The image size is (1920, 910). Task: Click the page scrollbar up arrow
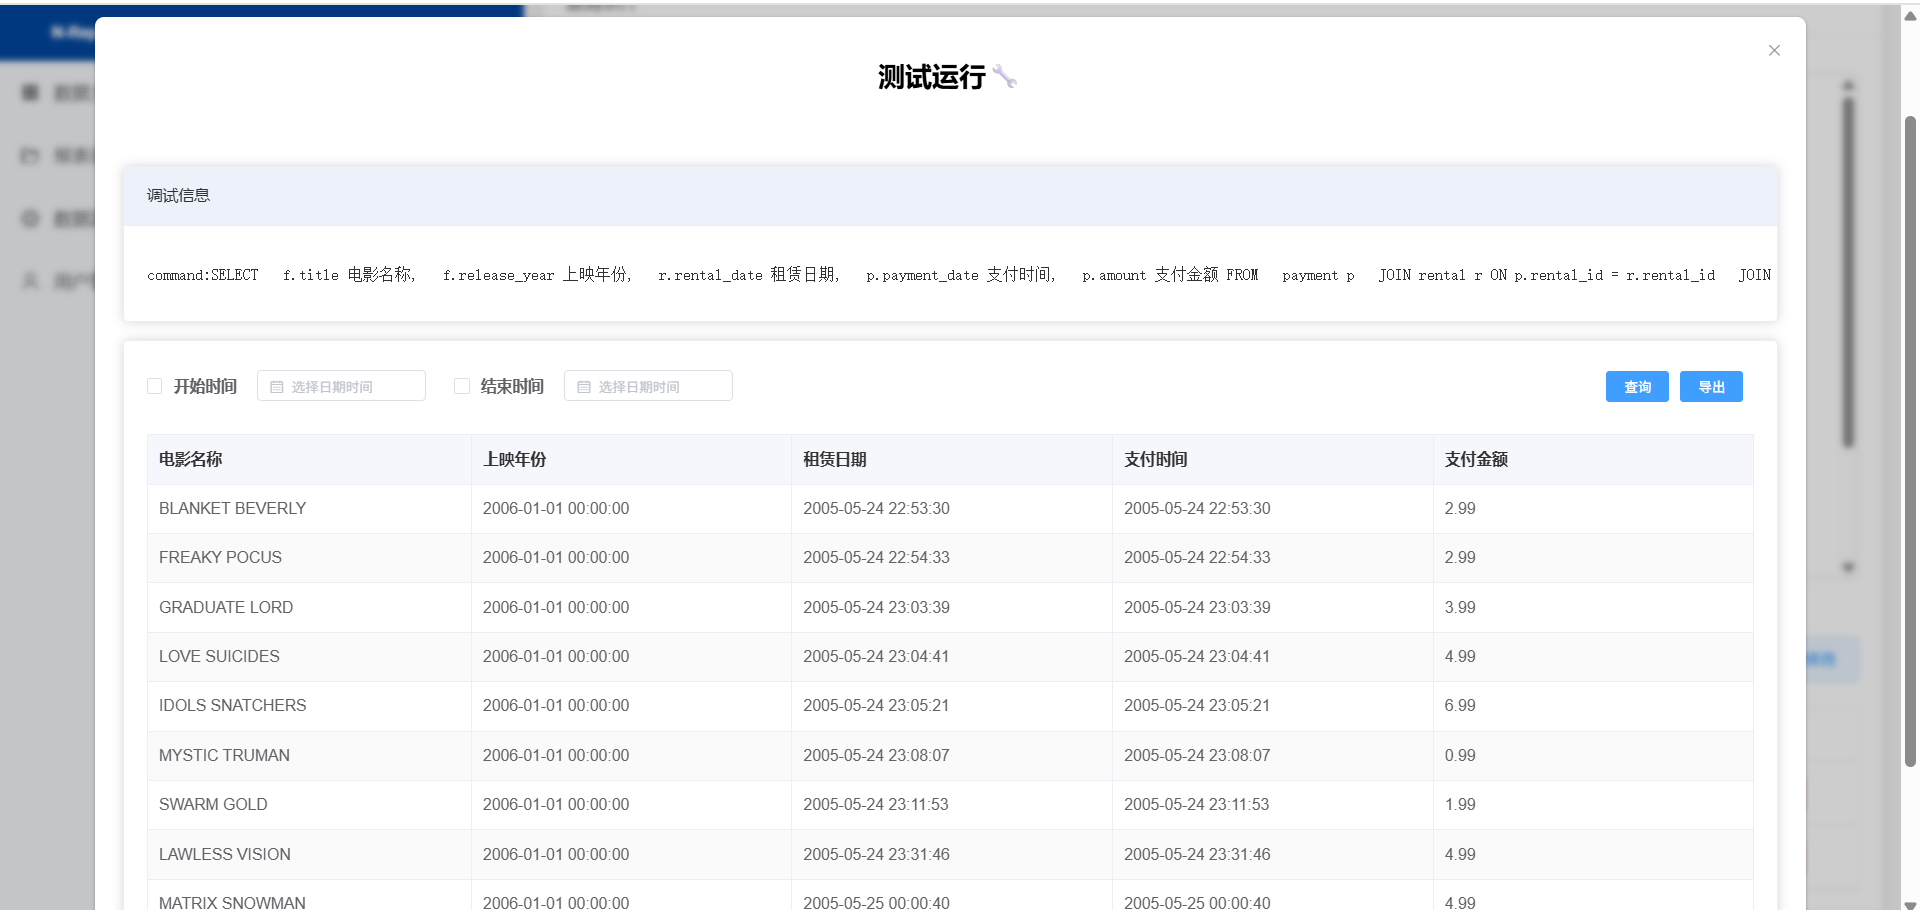(x=1910, y=14)
